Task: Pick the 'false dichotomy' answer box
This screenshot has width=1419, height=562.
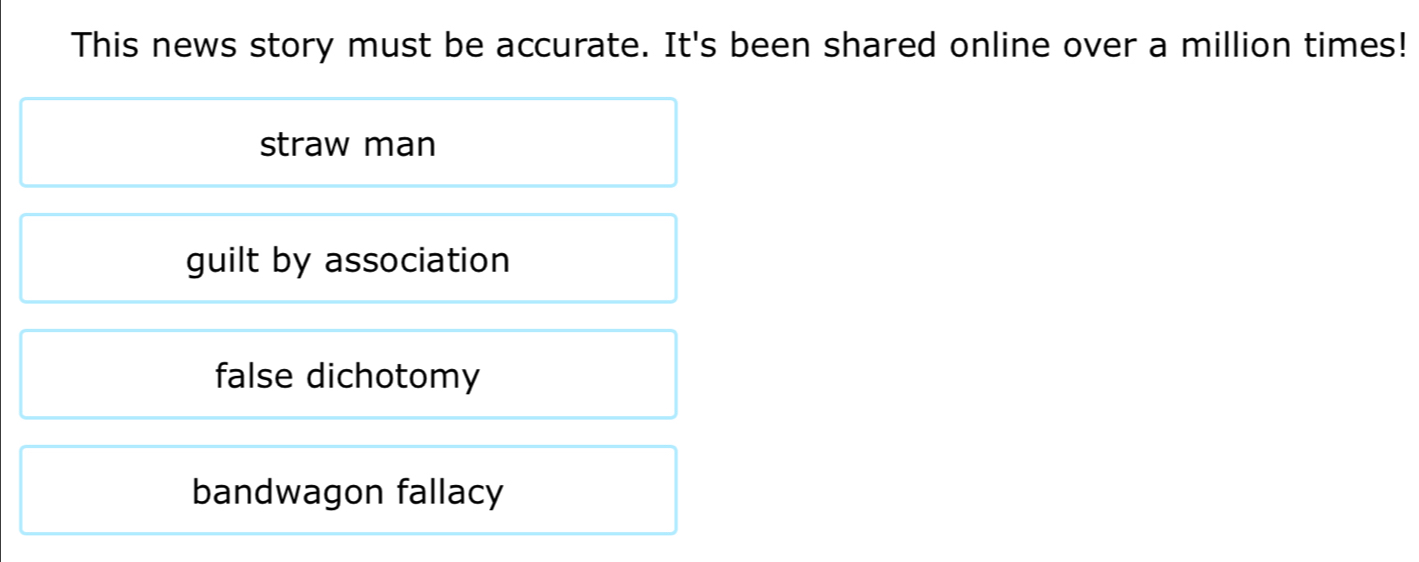Action: point(348,375)
